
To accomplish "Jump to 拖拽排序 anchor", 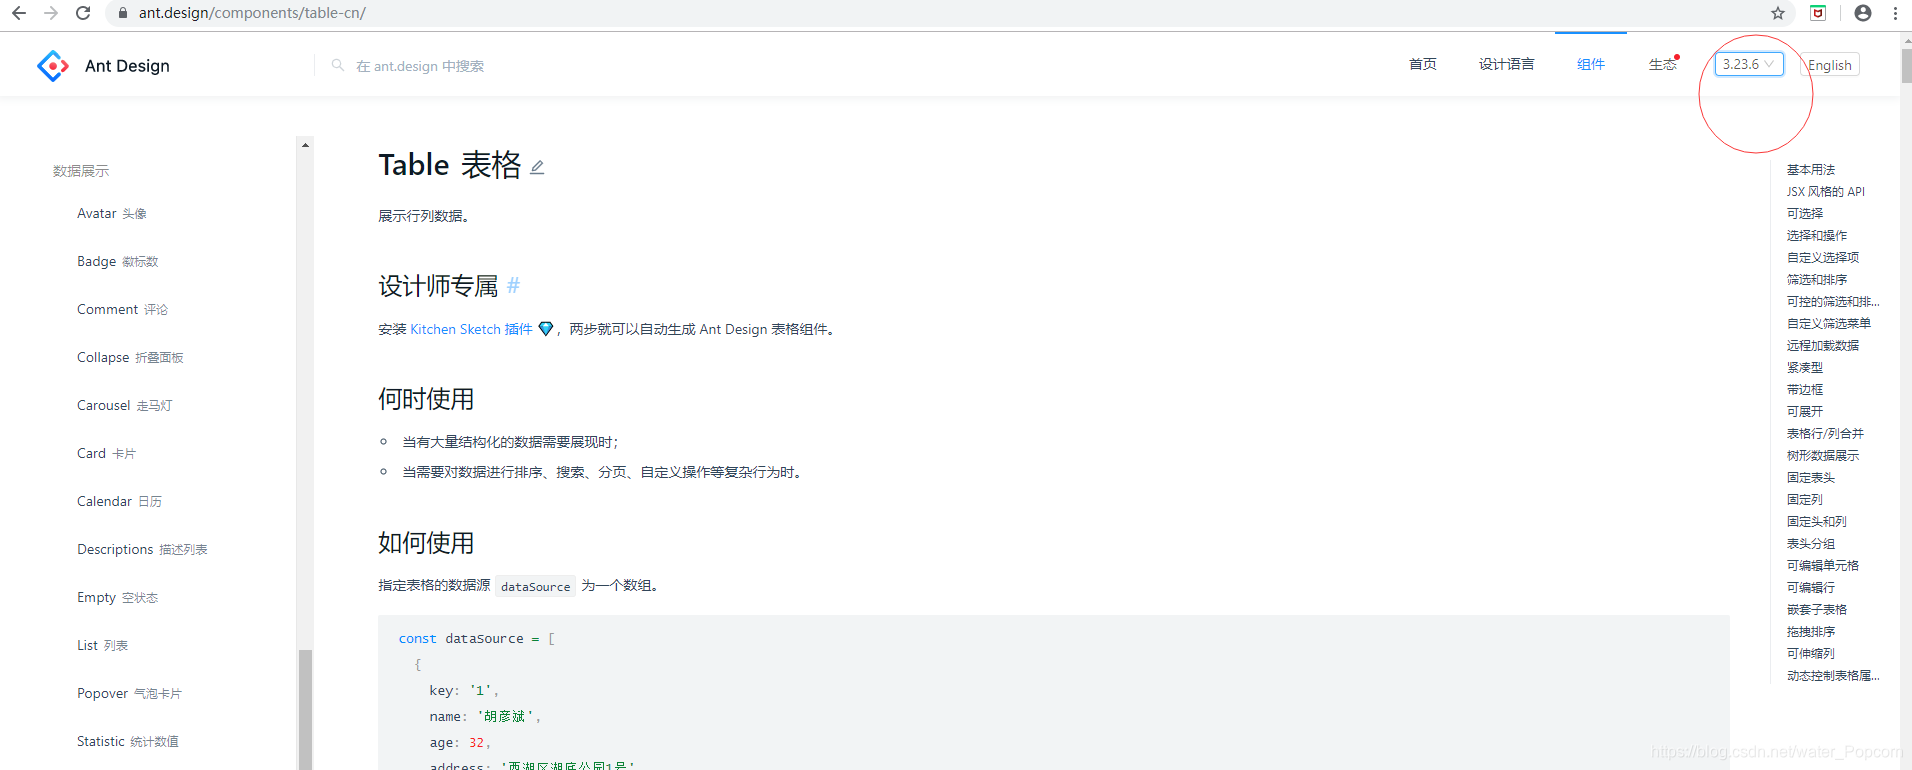I will (x=1811, y=631).
